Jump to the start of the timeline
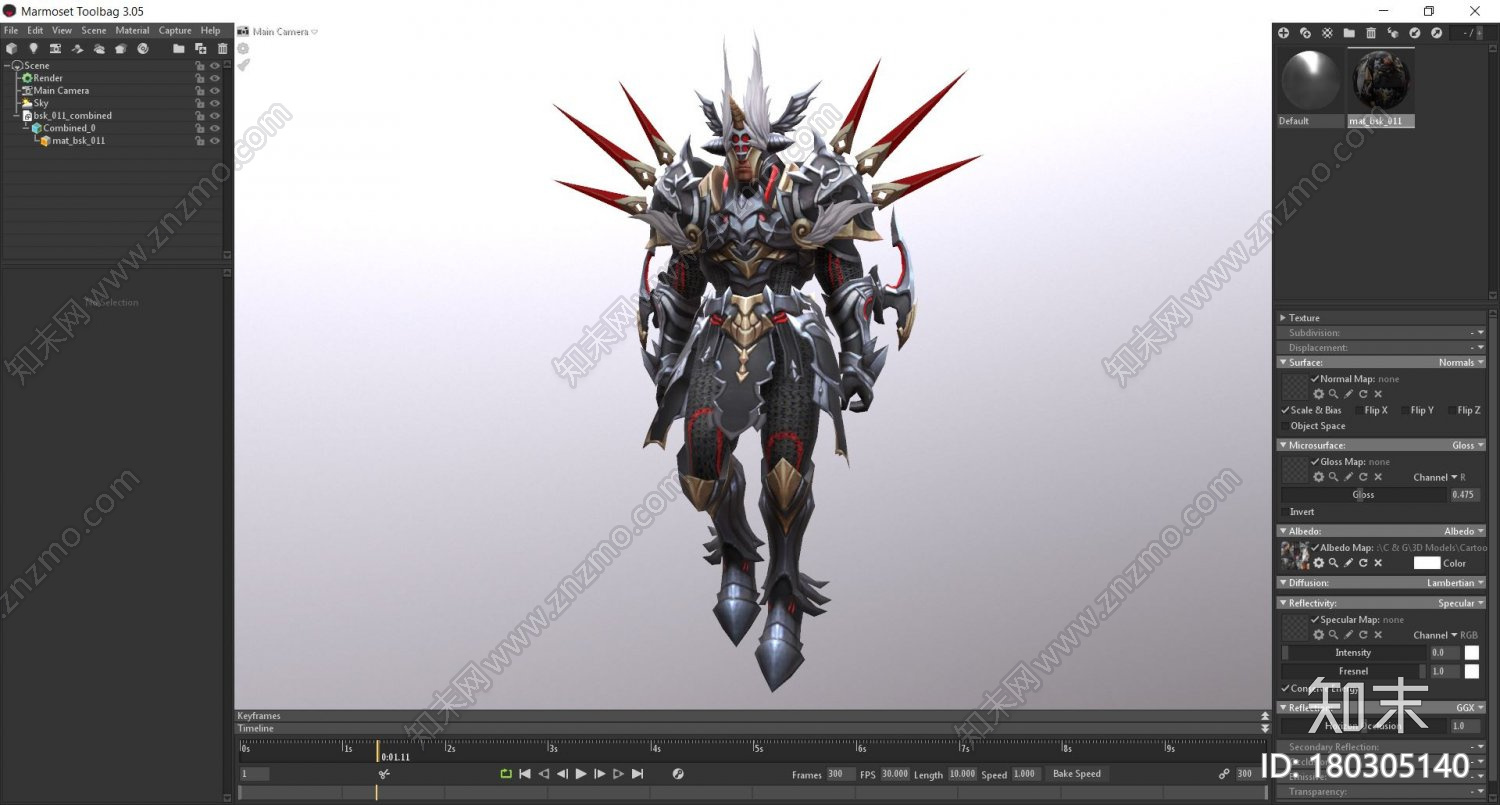This screenshot has width=1500, height=805. tap(525, 774)
